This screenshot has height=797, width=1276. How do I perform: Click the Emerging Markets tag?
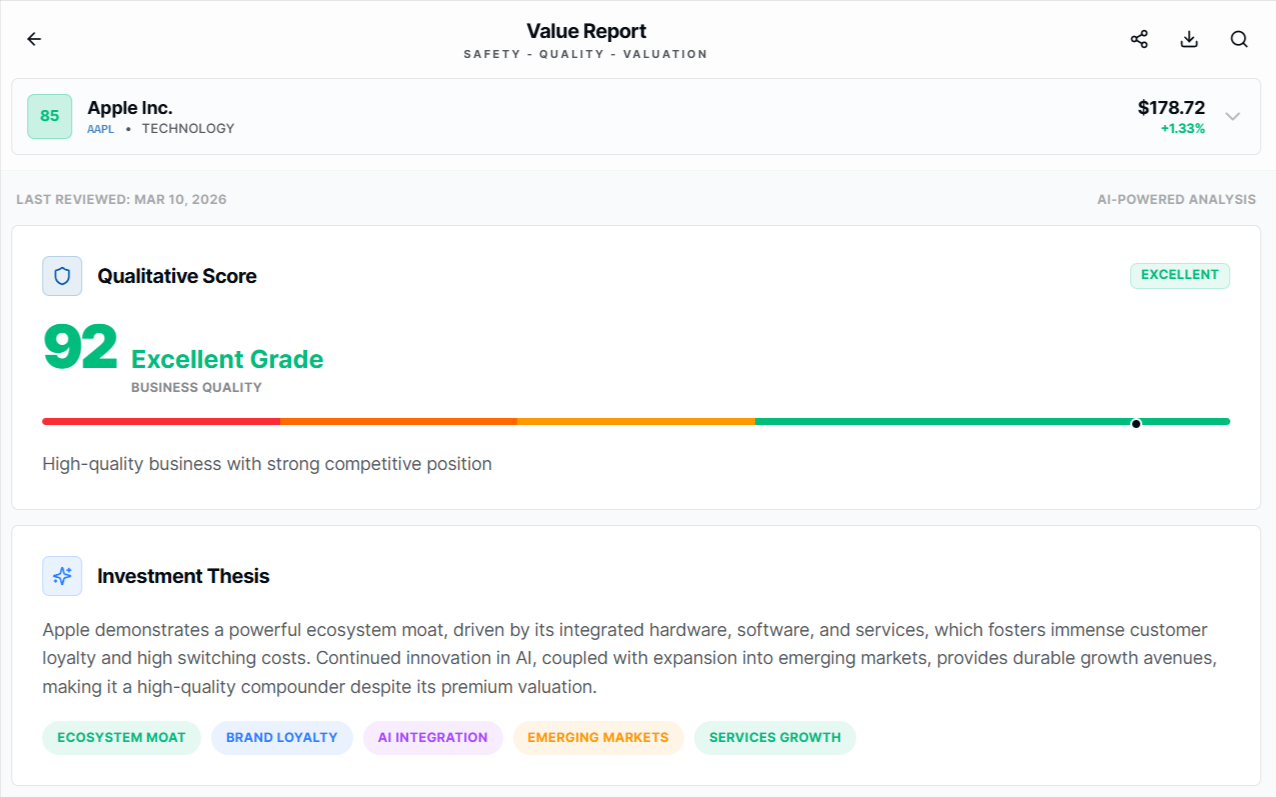[598, 737]
